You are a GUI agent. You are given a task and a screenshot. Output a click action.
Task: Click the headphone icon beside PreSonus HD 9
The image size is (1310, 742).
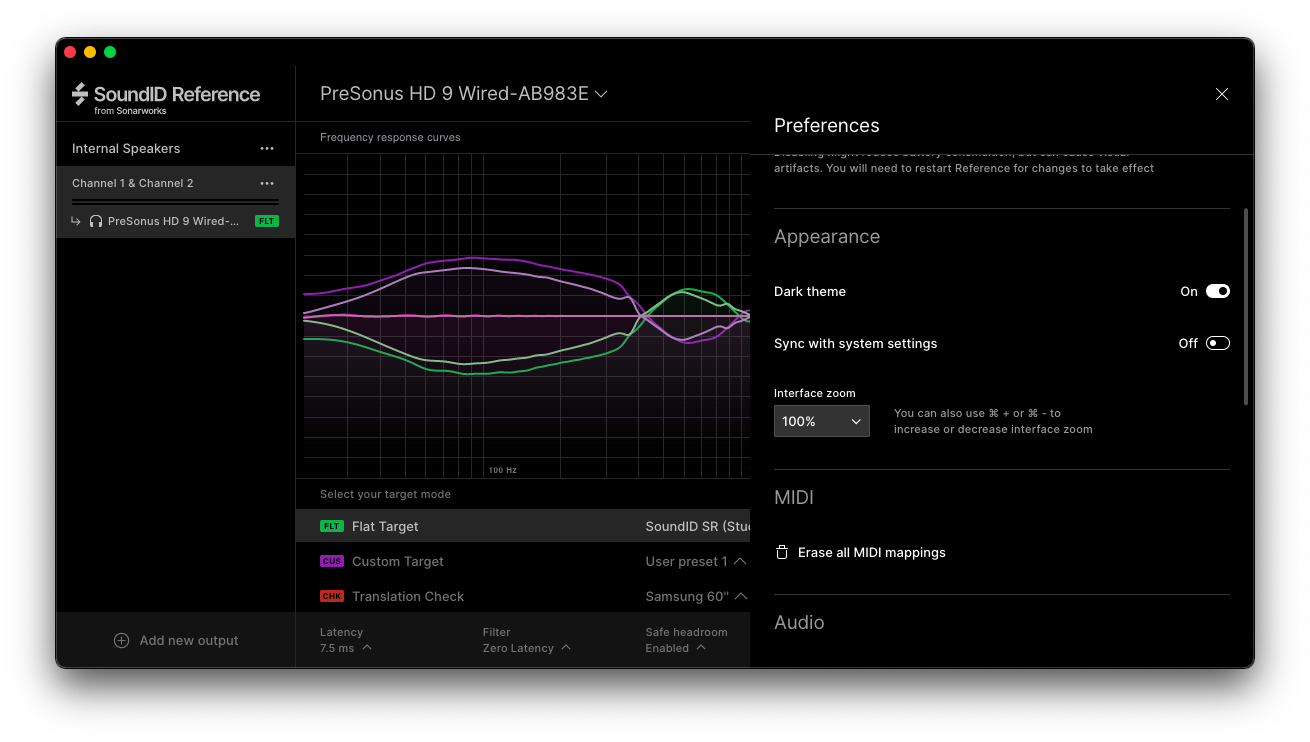pos(96,221)
